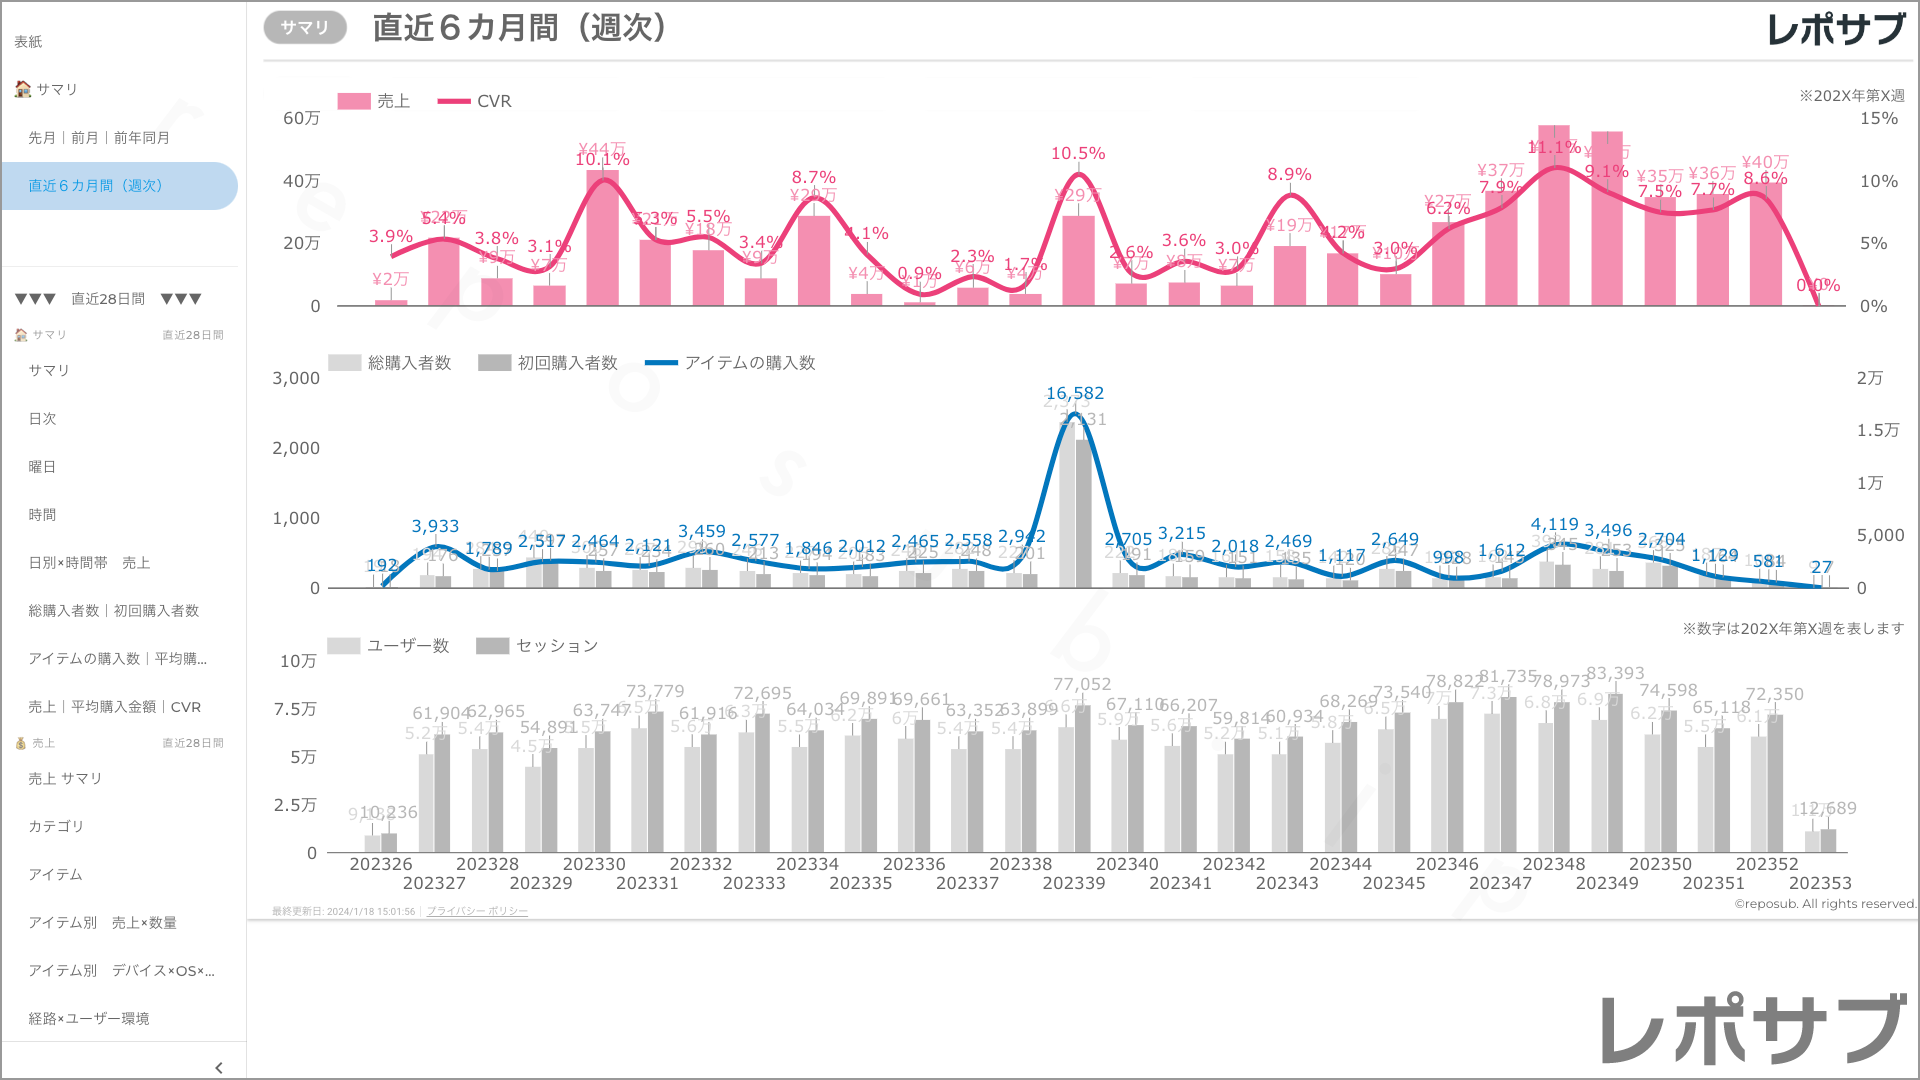This screenshot has height=1080, width=1920.
Task: Toggle the 総購入者数 legend square
Action: point(344,363)
